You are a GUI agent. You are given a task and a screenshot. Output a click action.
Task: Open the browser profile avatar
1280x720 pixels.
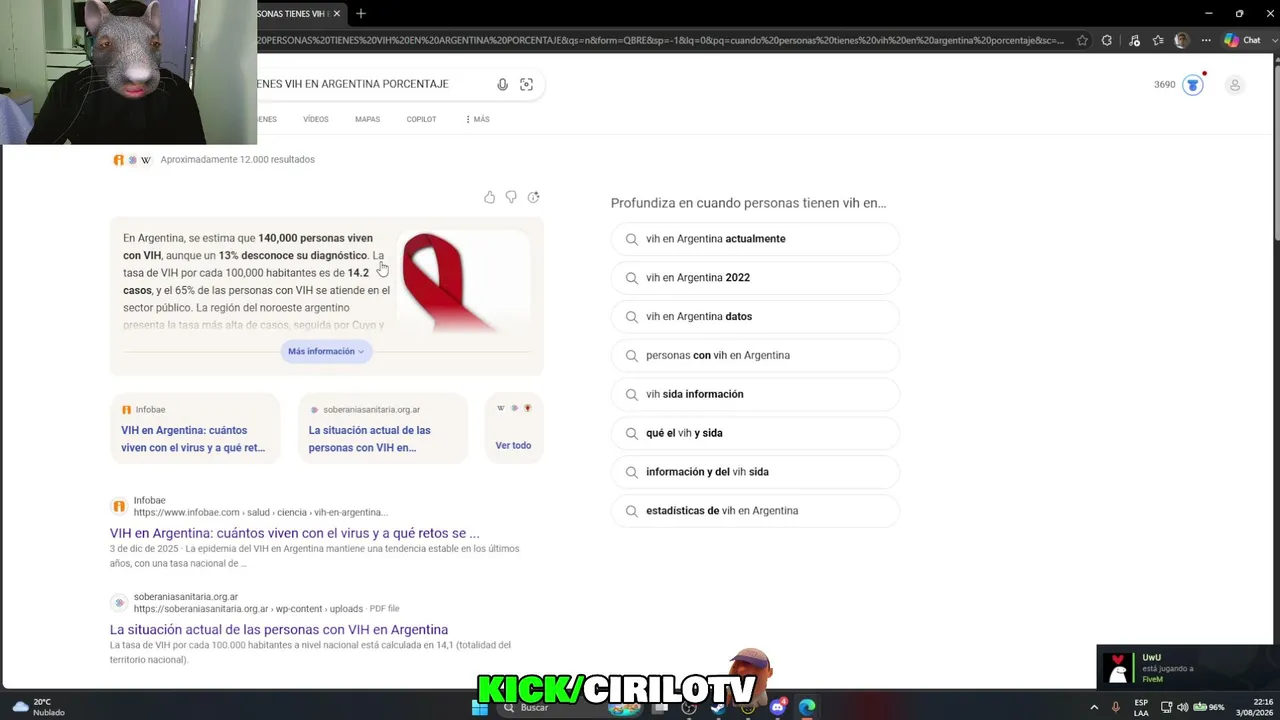[1182, 41]
